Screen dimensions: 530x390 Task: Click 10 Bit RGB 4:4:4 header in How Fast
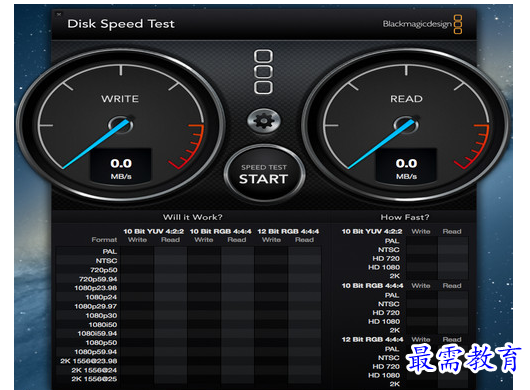tap(372, 286)
